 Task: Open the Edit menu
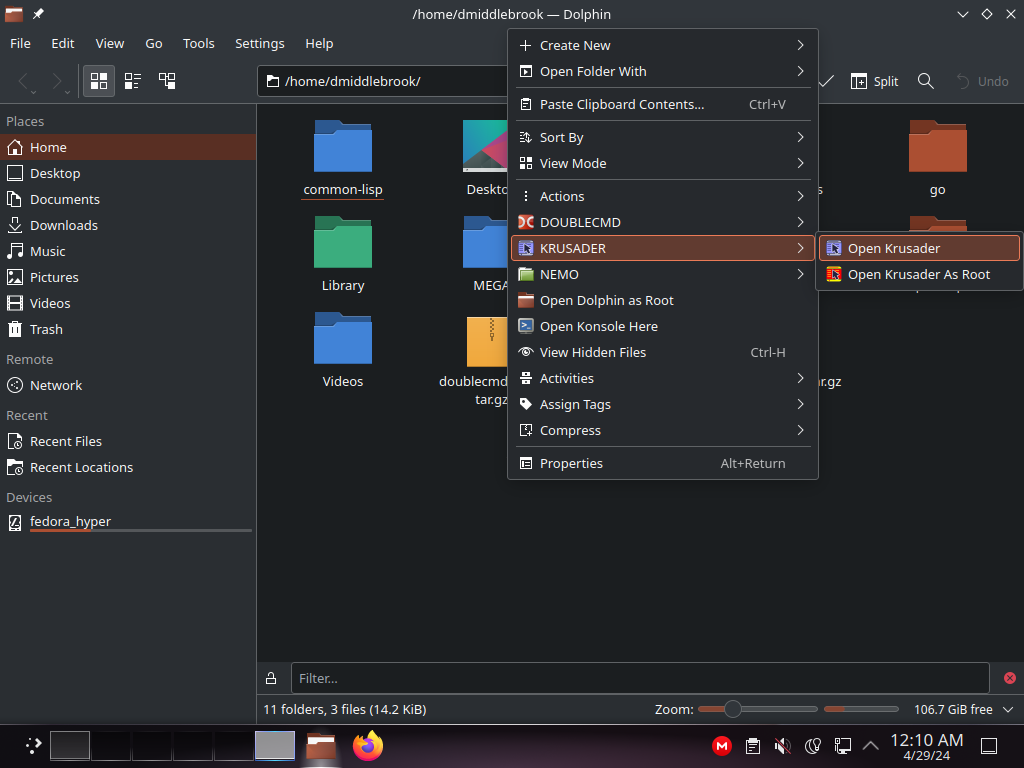click(63, 43)
